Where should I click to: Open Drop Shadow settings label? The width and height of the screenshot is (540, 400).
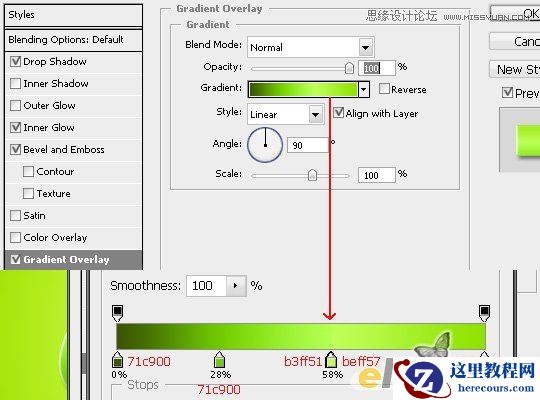coord(55,62)
